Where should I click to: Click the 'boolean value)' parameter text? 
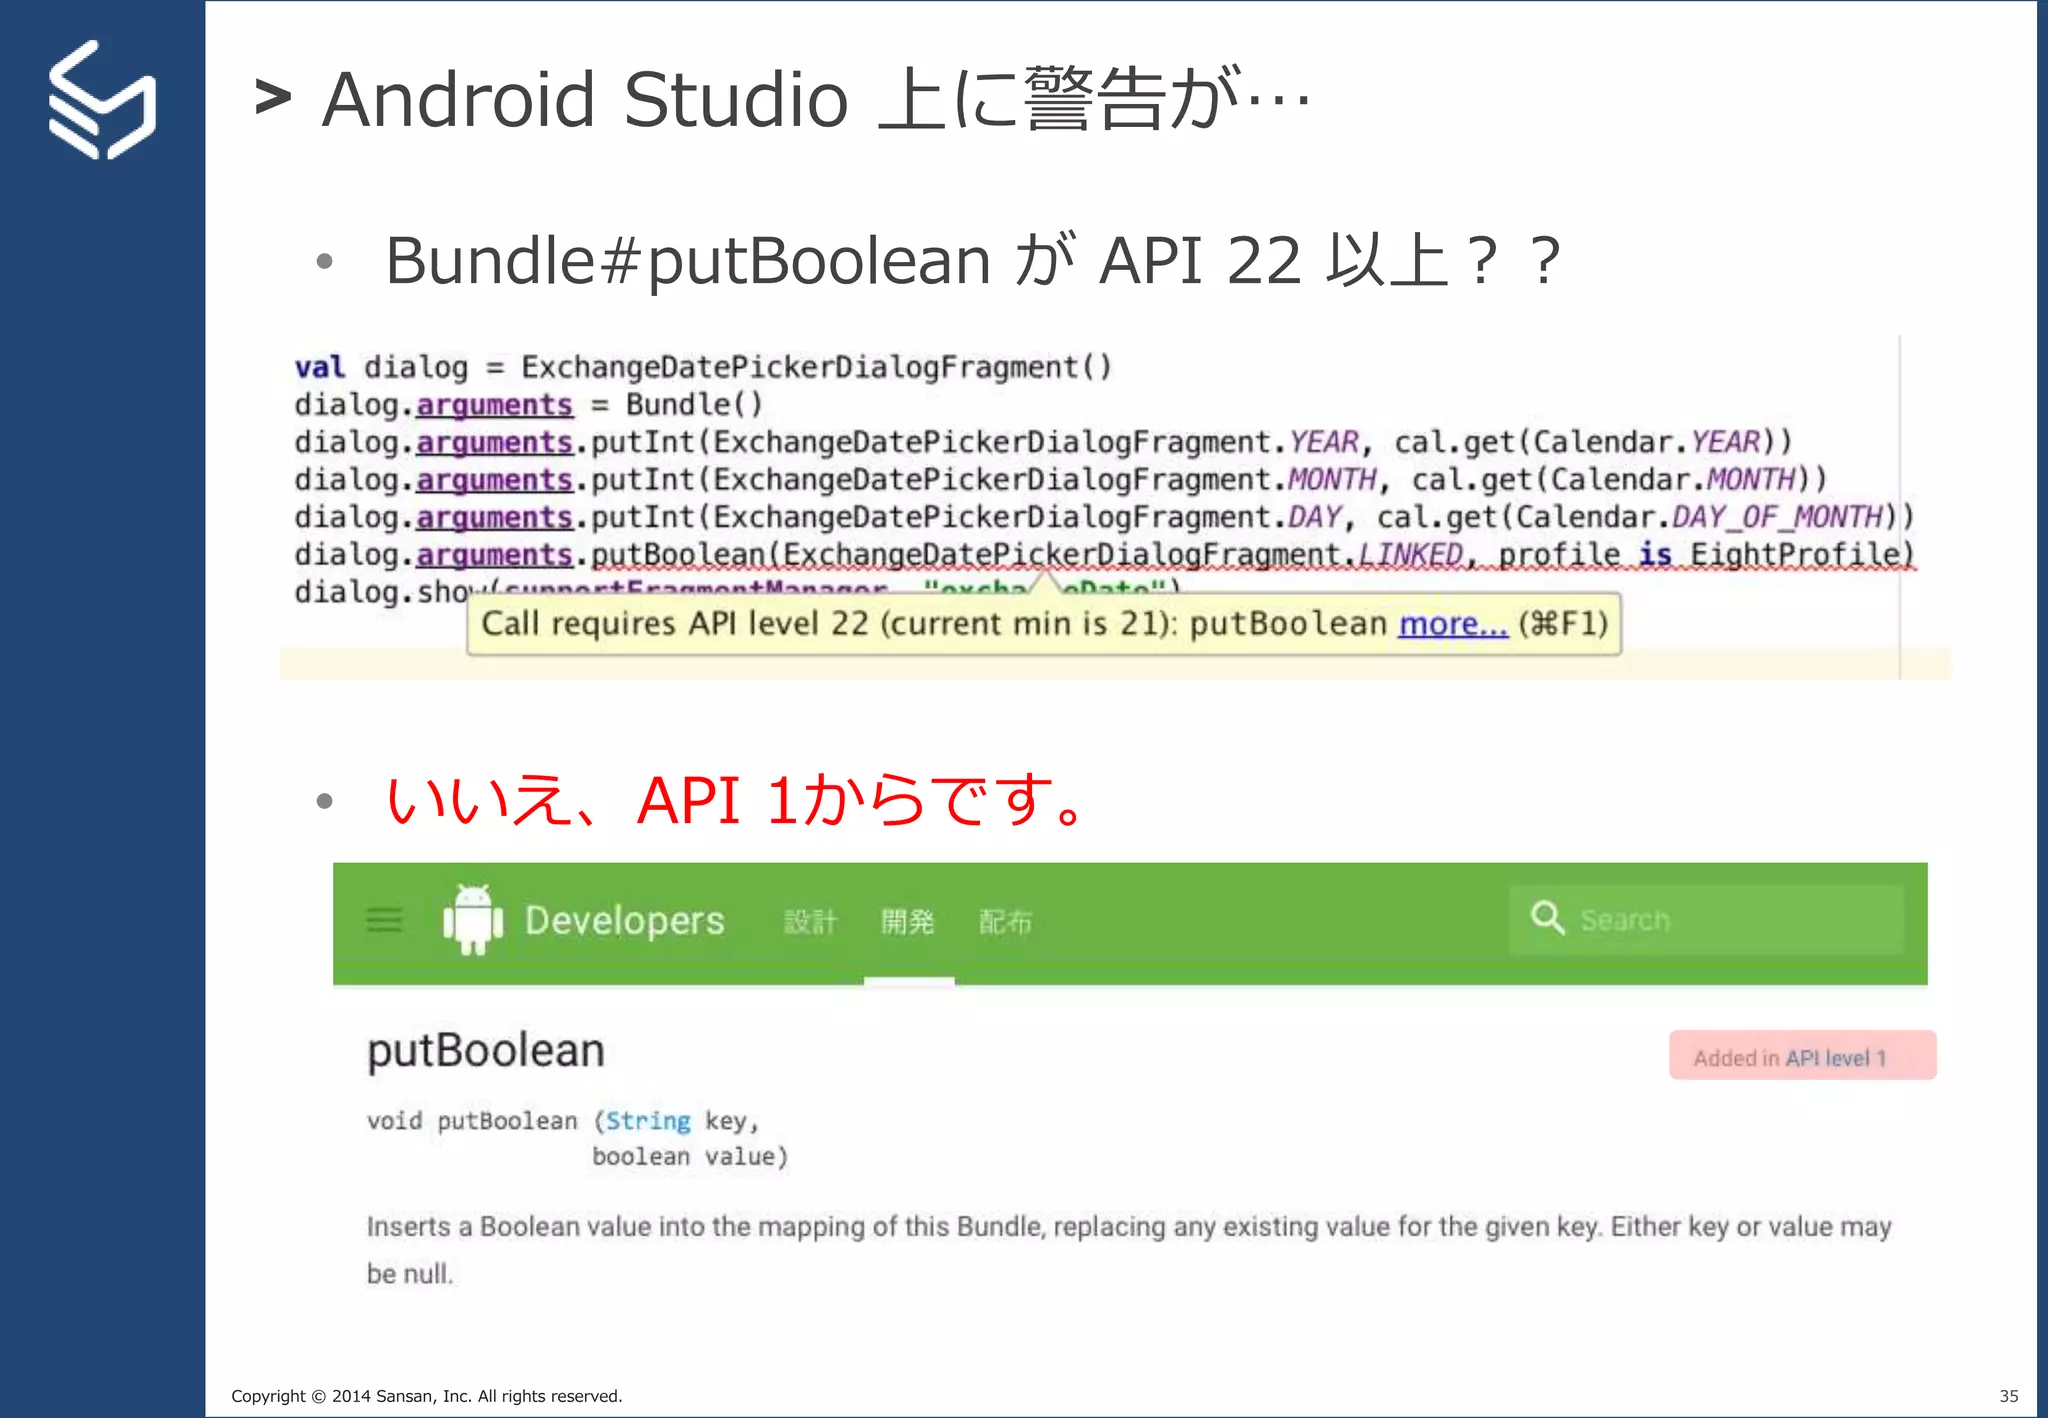[690, 1157]
